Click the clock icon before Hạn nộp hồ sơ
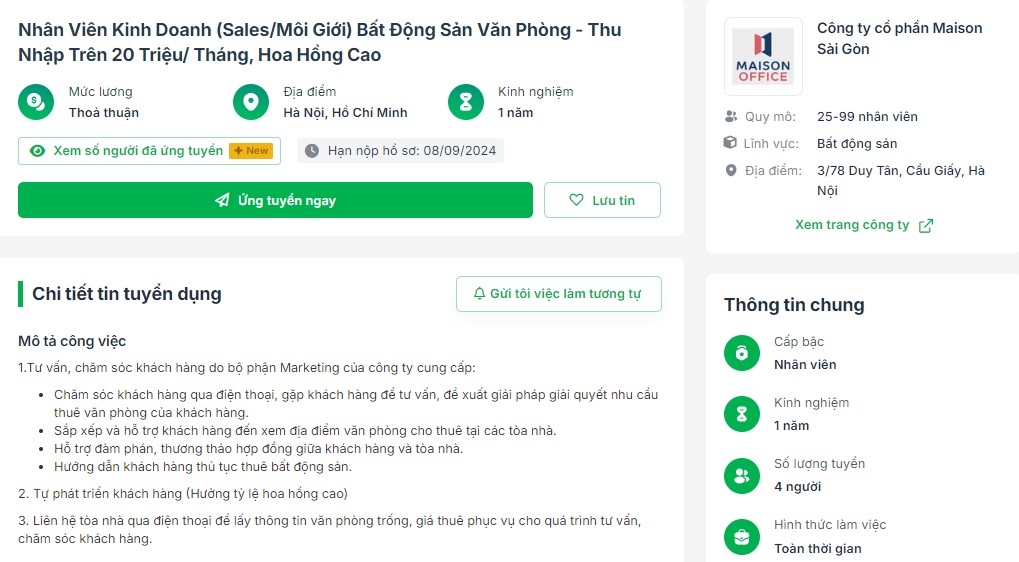The image size is (1019, 562). click(312, 151)
